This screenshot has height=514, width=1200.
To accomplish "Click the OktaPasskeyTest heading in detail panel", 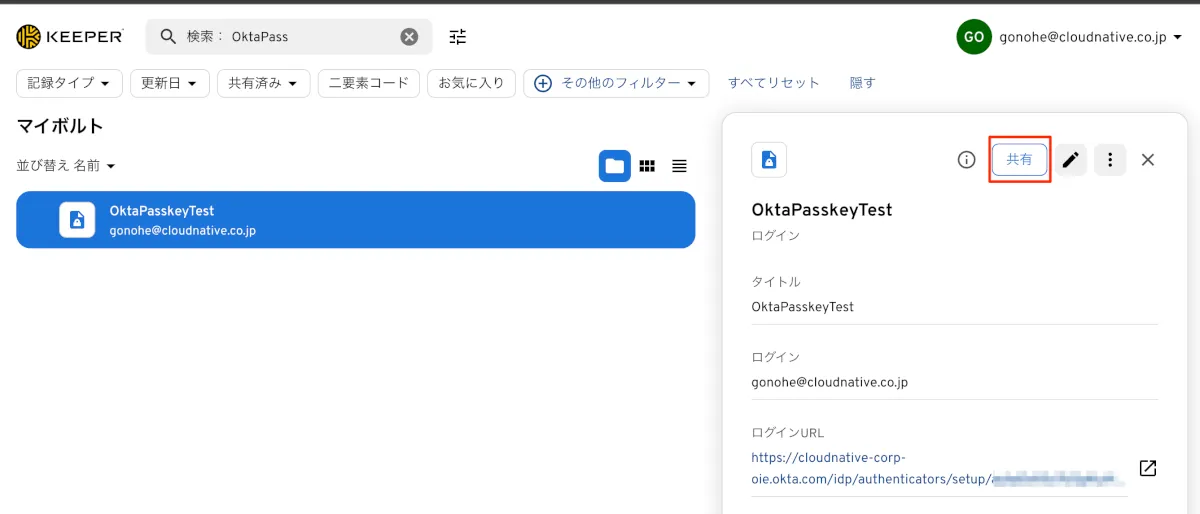I will tap(822, 210).
